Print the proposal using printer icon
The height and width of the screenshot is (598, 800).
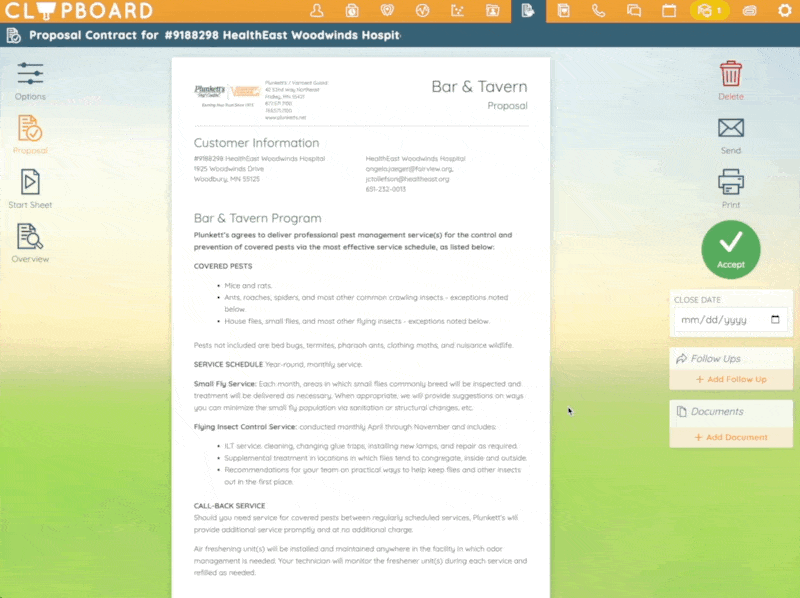pos(731,188)
